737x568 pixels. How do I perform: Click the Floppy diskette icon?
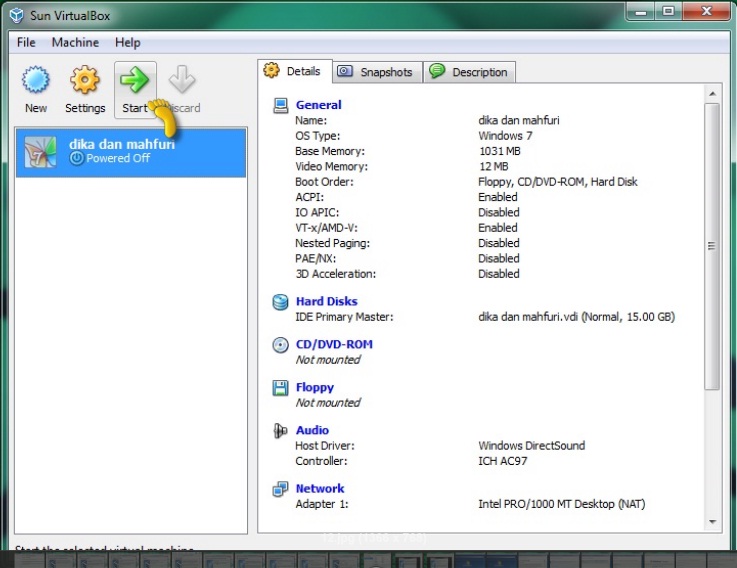(281, 388)
